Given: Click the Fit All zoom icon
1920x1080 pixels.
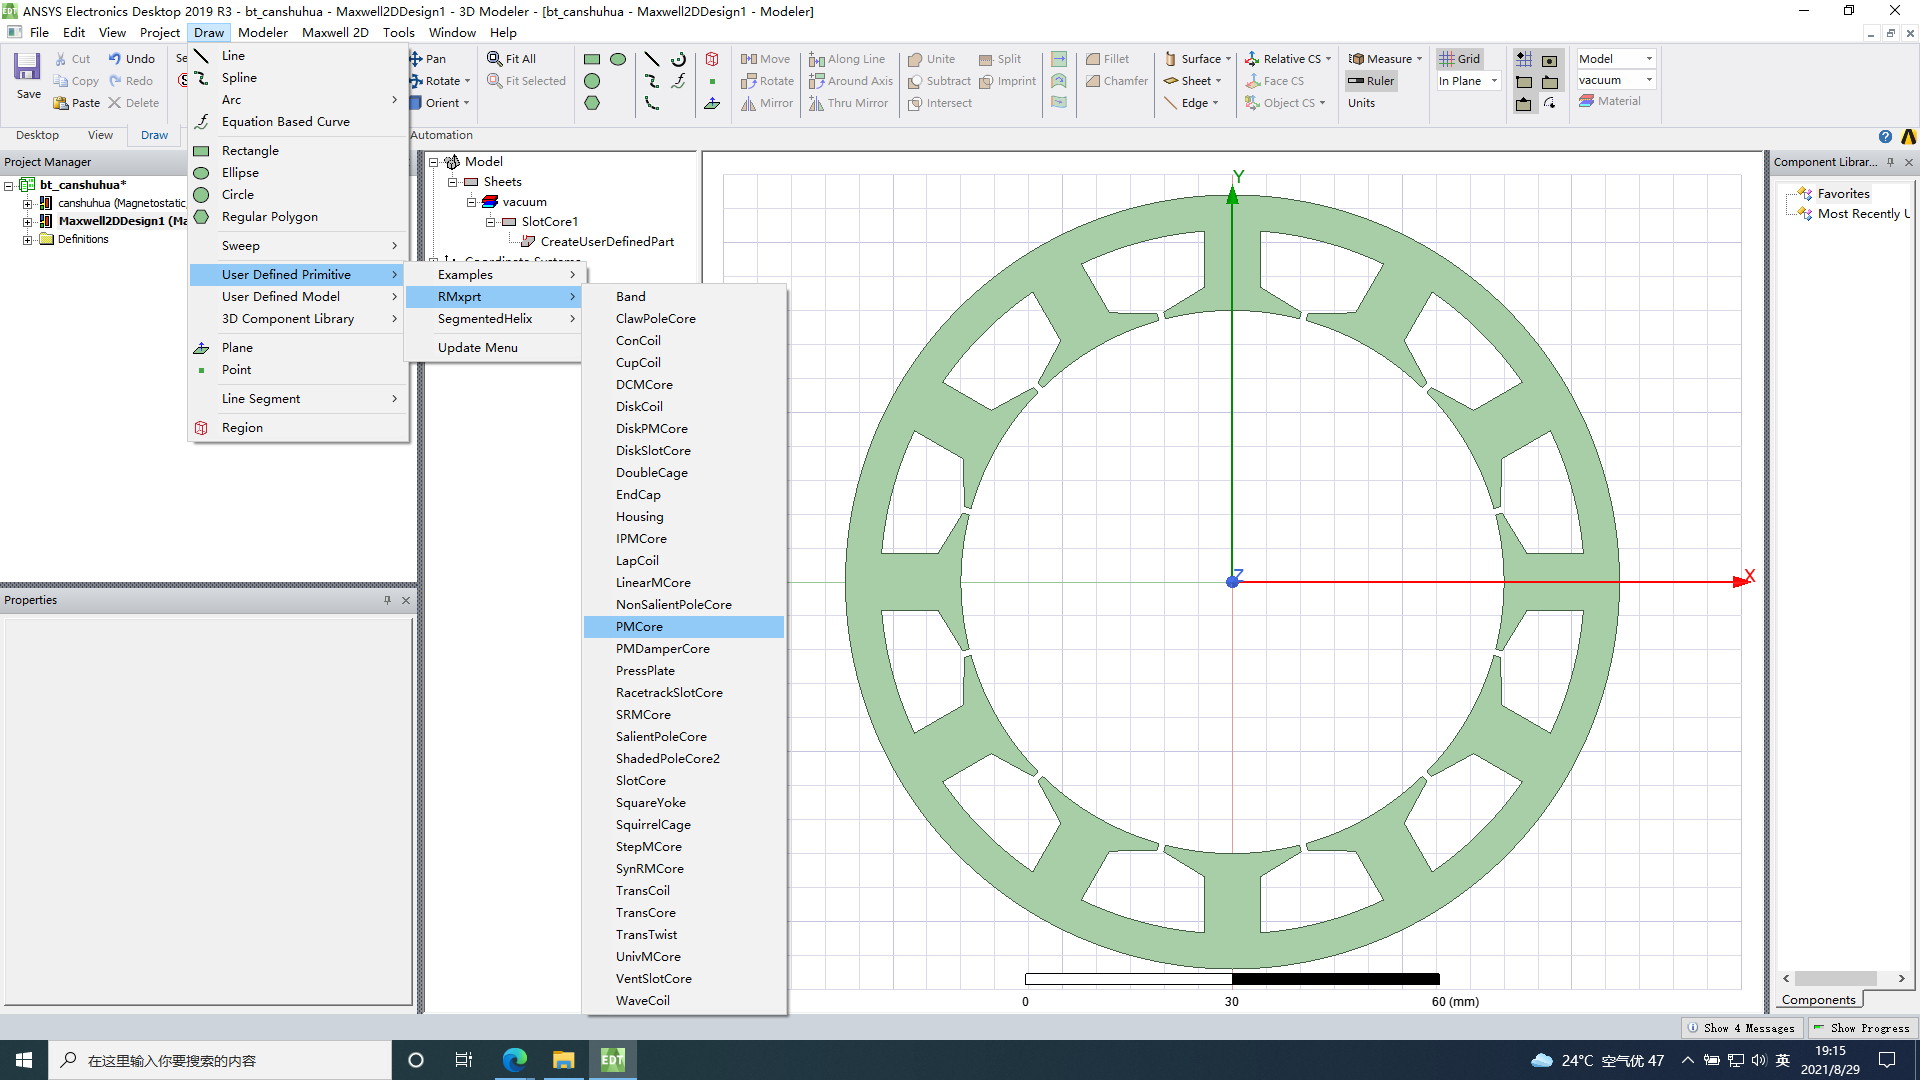Looking at the screenshot, I should (x=495, y=59).
